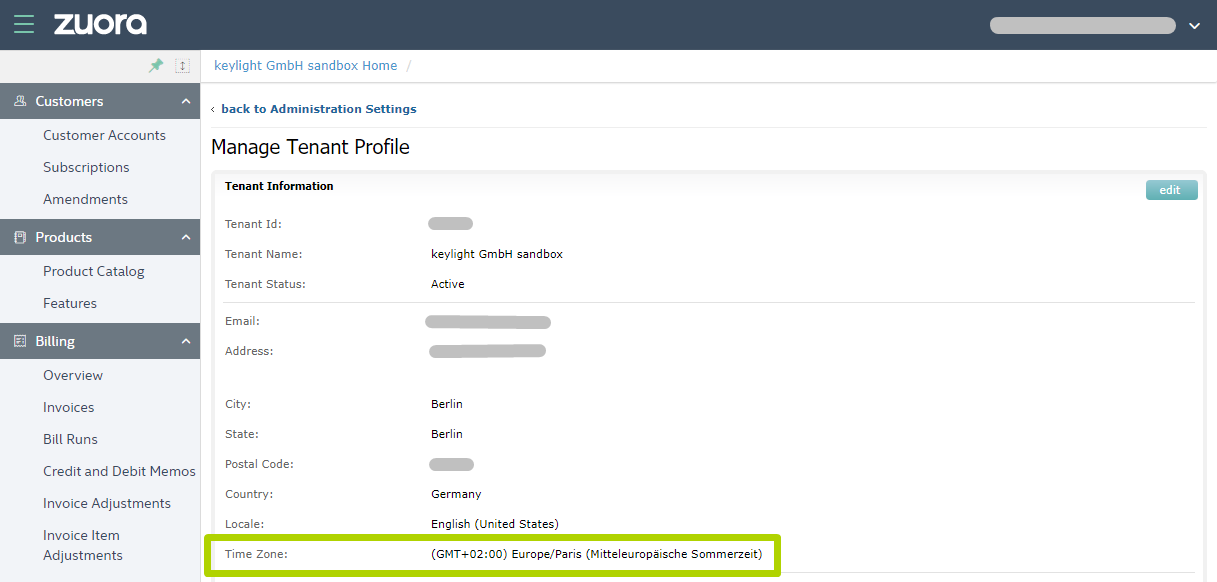
Task: Click the Tenant Id label
Action: pyautogui.click(x=253, y=224)
